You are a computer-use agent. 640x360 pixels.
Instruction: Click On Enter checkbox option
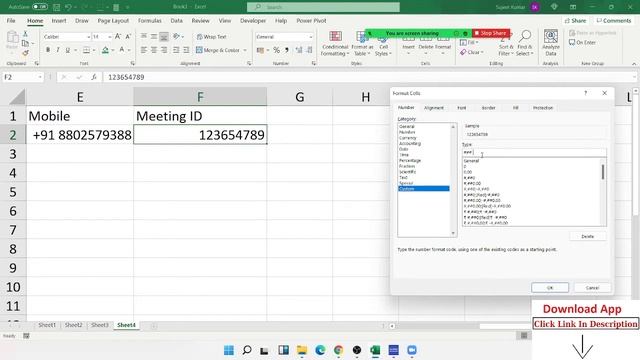pyautogui.click(x=582, y=42)
